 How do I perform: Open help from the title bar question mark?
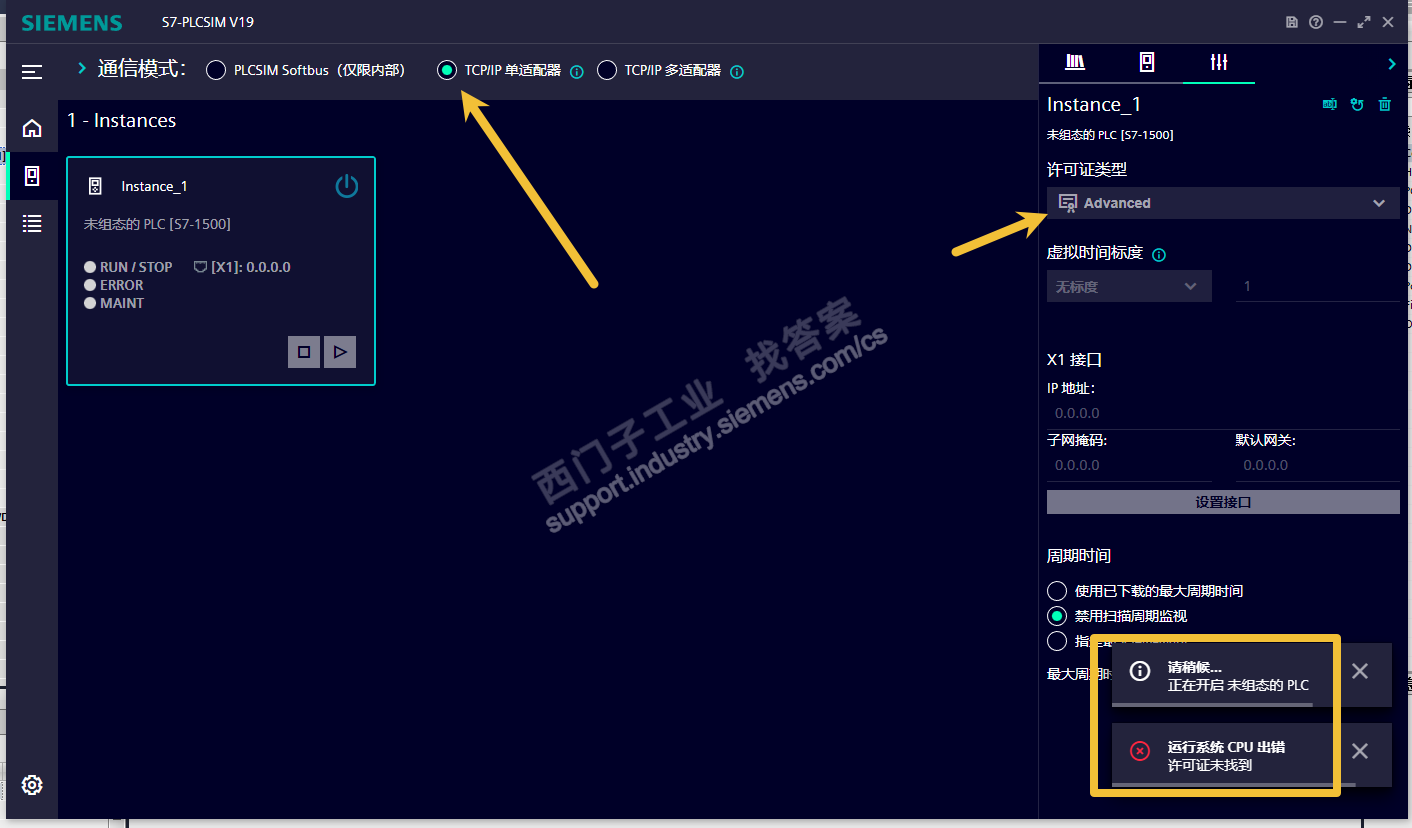pos(1316,22)
